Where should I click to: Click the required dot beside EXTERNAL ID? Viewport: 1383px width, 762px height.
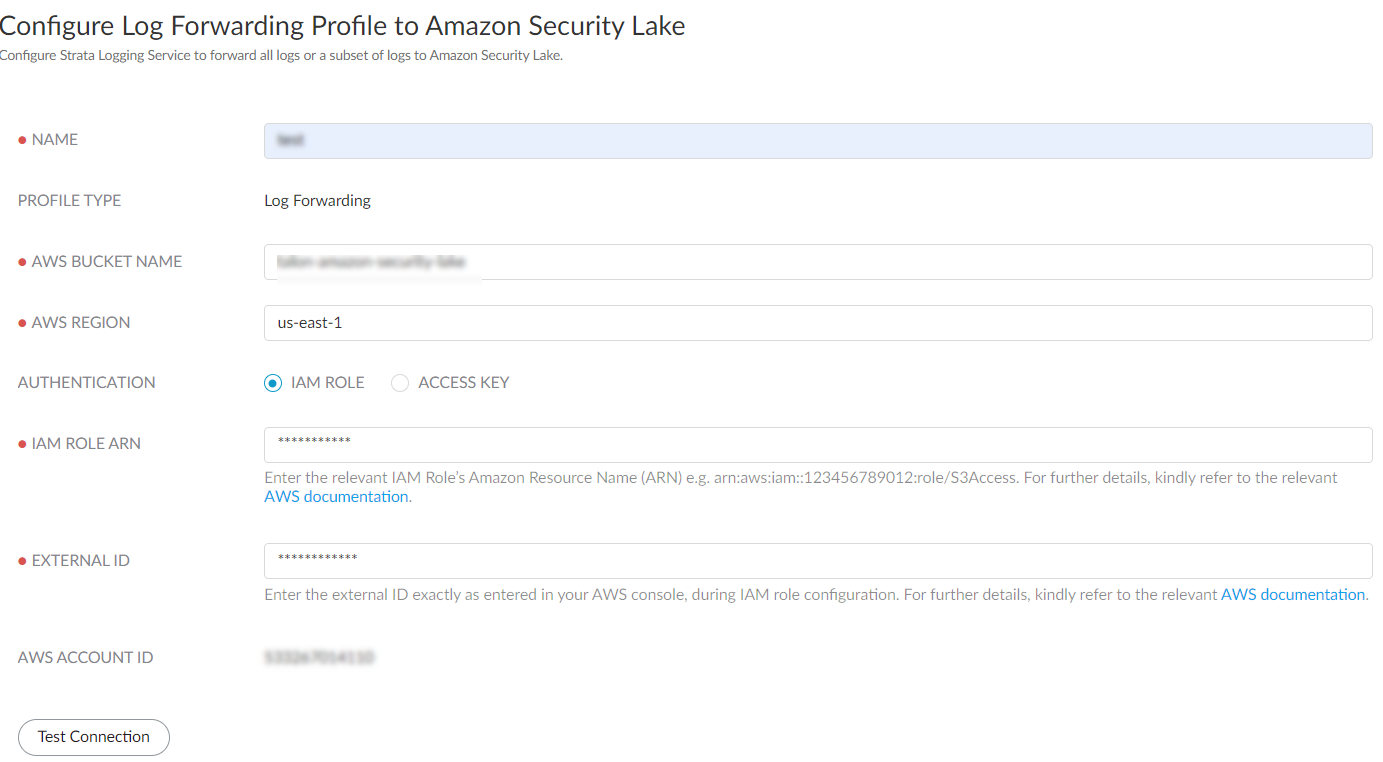(x=22, y=561)
